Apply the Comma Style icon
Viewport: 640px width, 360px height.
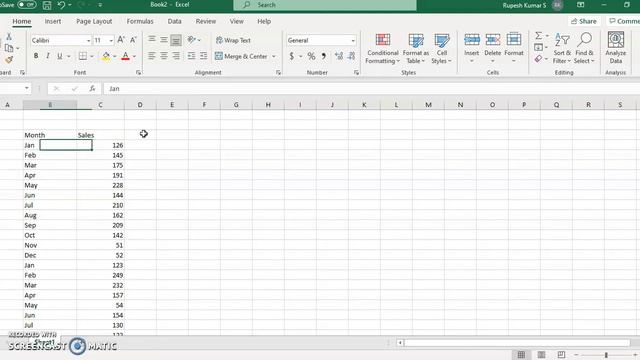323,56
